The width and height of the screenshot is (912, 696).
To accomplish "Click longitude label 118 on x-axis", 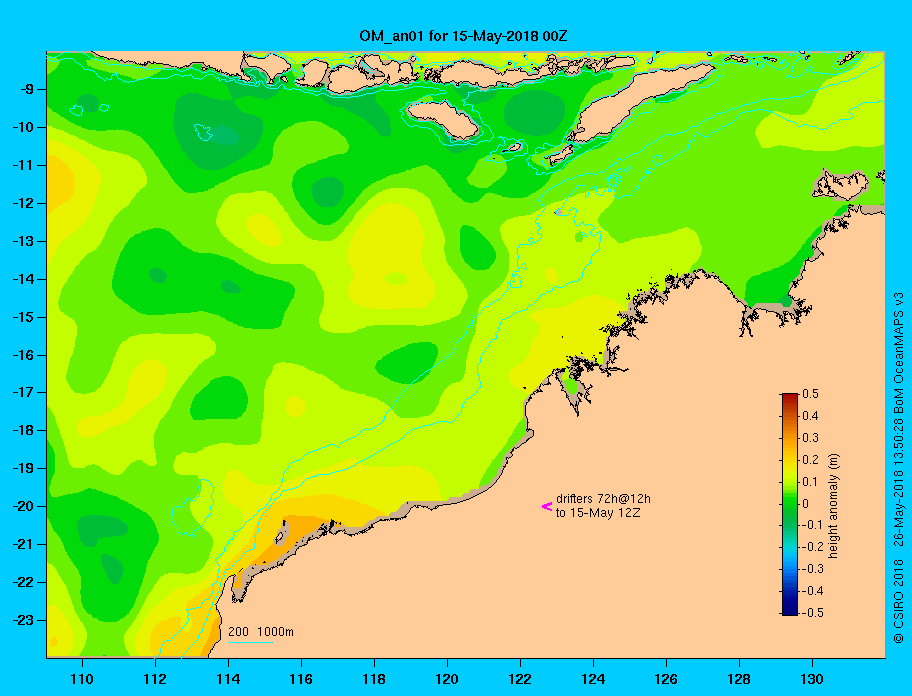I will click(x=374, y=679).
